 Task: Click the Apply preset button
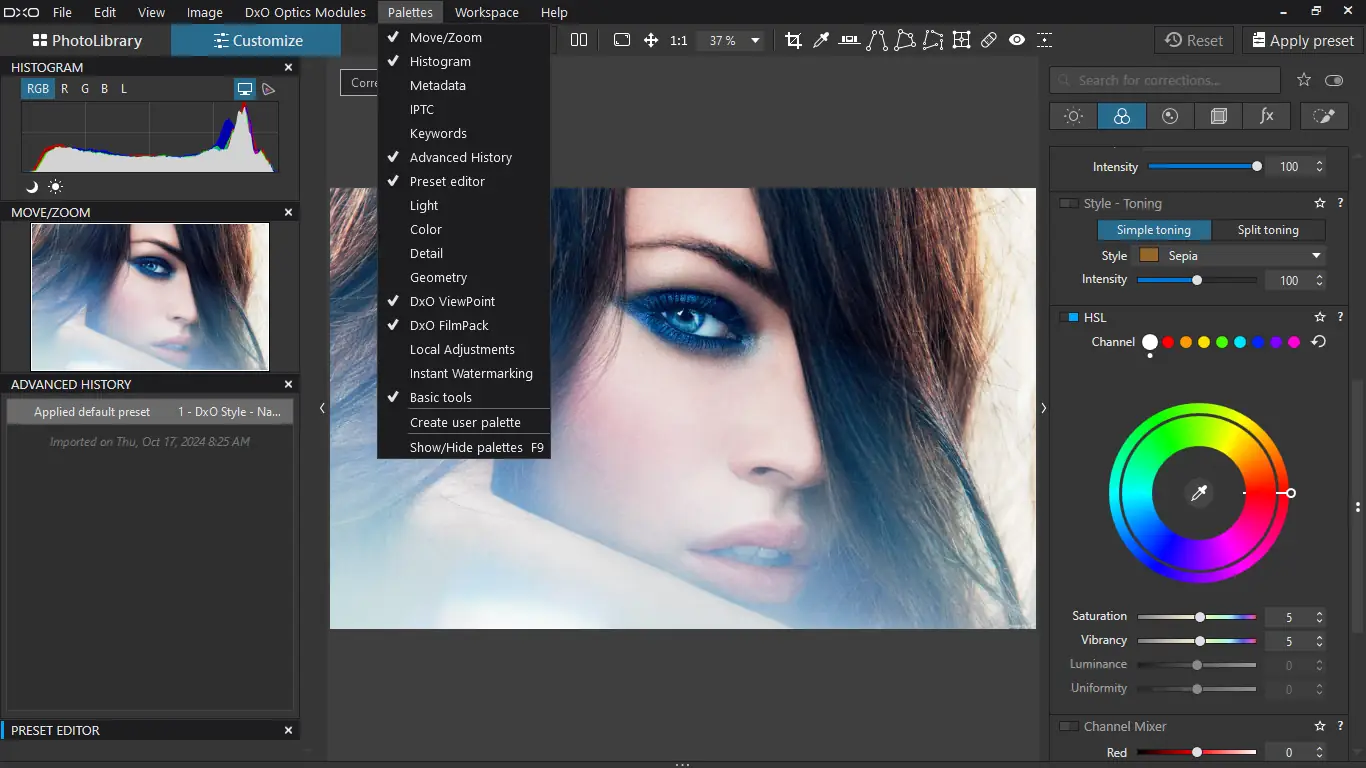1301,40
